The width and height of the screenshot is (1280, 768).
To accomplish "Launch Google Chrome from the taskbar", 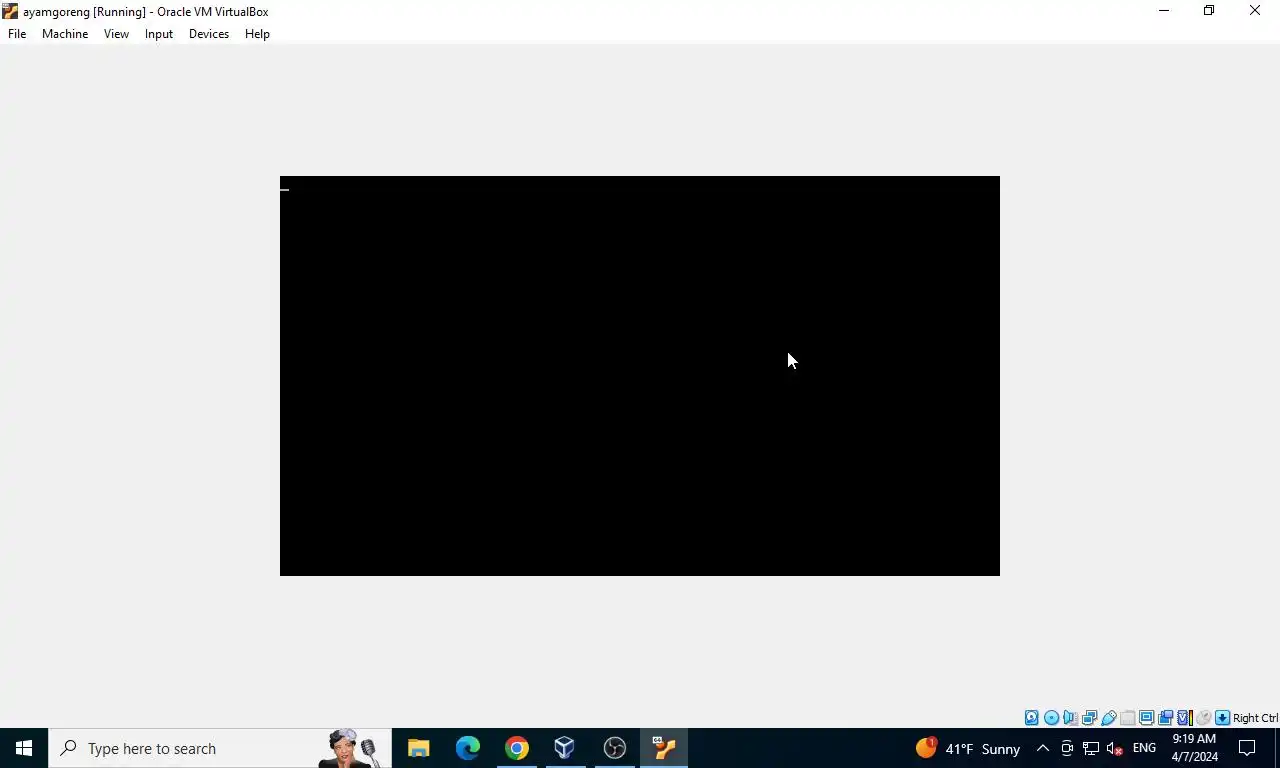I will (516, 748).
